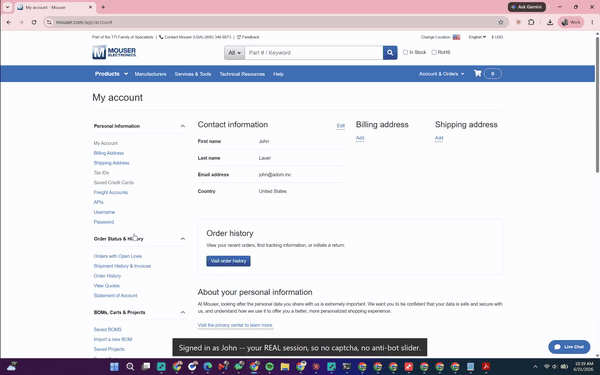The image size is (600, 375).
Task: Open the Live Chat button
Action: click(569, 347)
